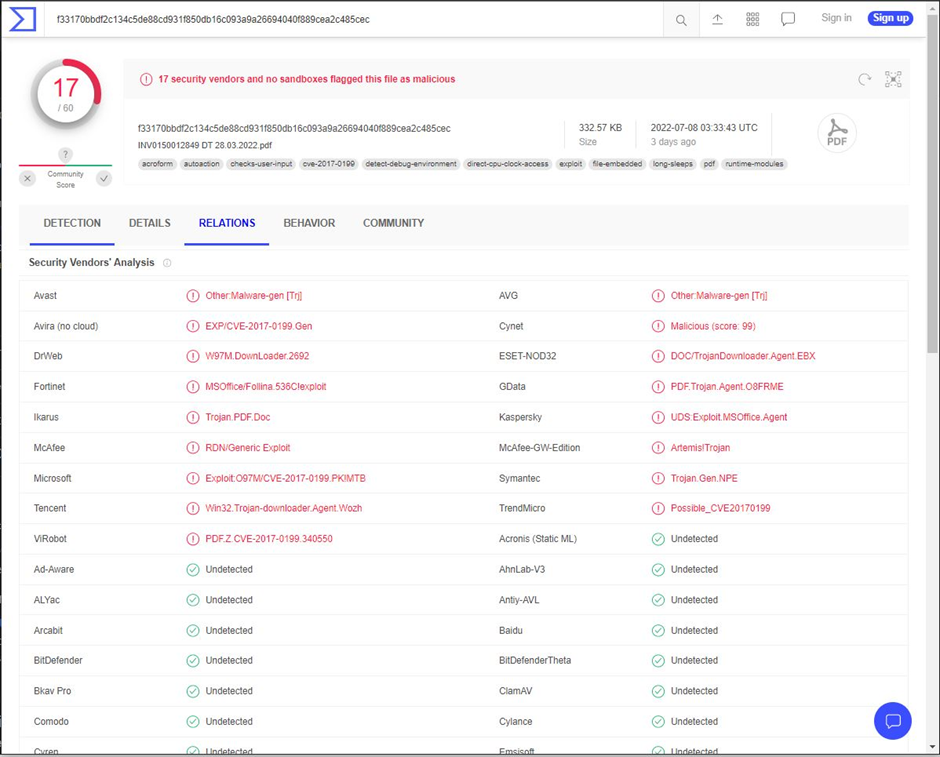
Task: Click the direct-cpu-clock-access tag
Action: tap(507, 164)
